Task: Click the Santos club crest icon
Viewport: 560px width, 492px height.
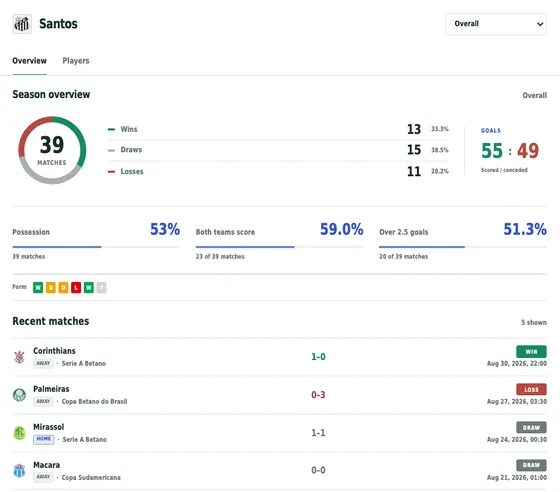Action: pos(22,24)
